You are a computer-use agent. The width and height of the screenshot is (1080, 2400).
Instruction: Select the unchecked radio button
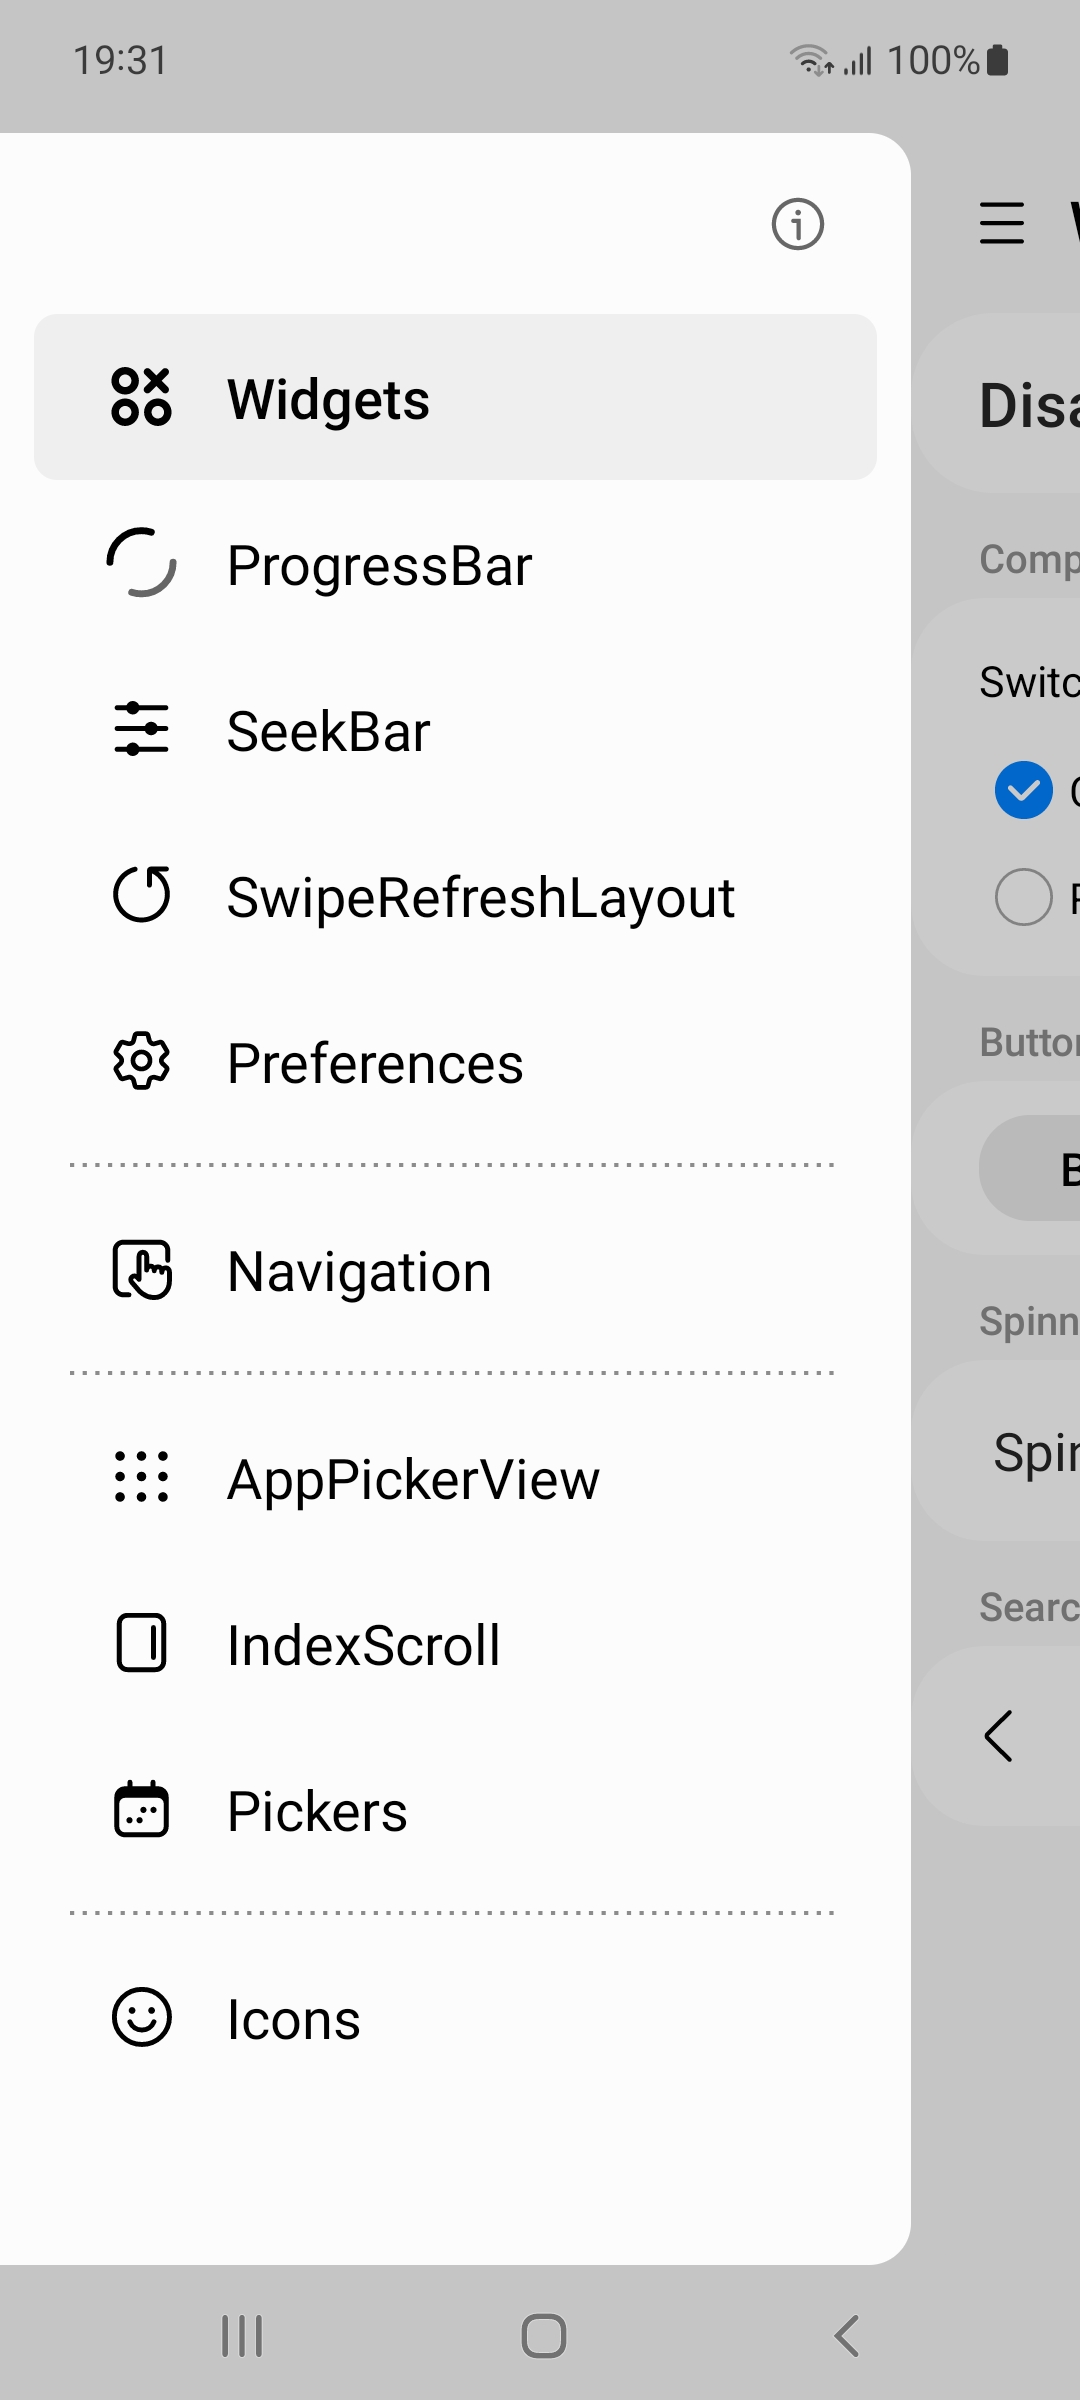click(x=1023, y=897)
